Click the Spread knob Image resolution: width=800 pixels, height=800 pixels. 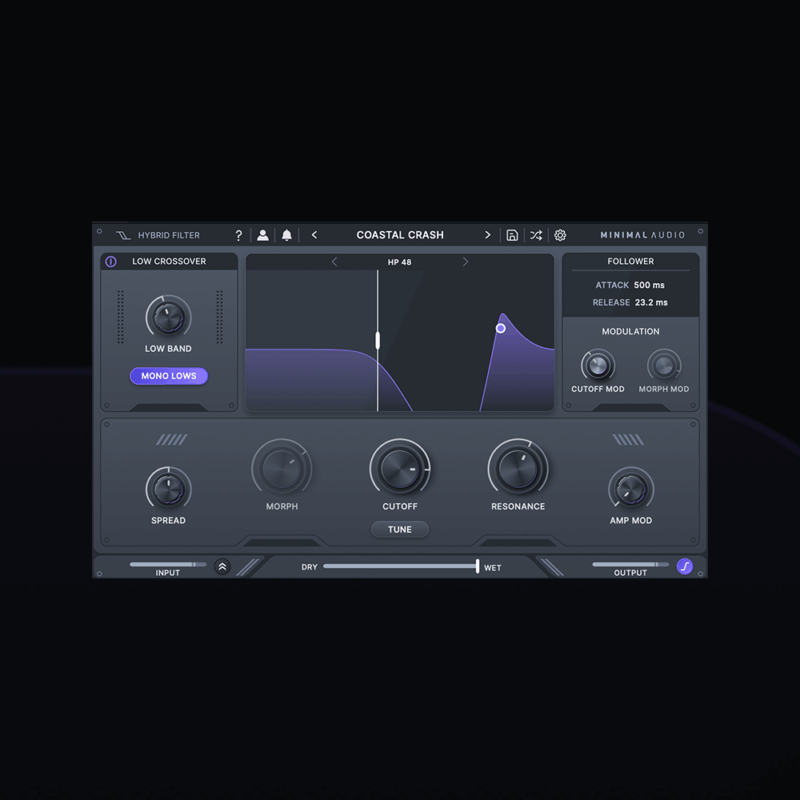click(168, 489)
